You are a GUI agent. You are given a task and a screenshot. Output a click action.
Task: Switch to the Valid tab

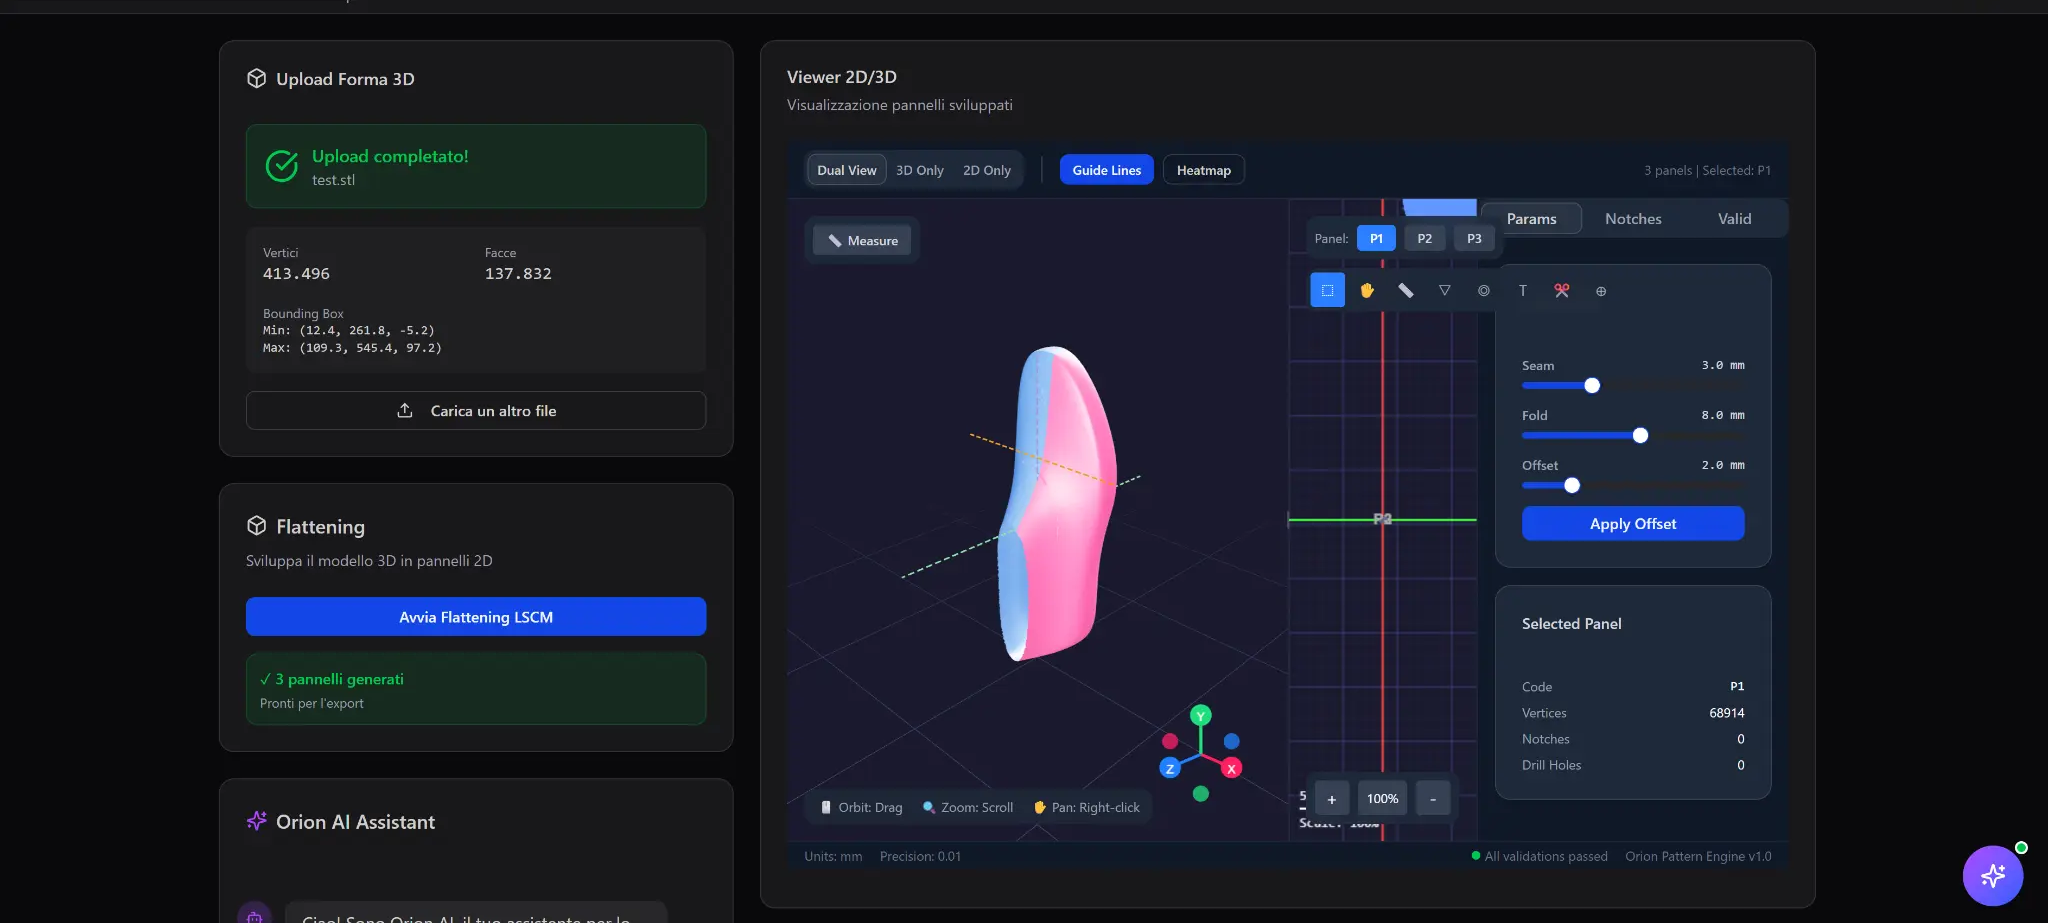[x=1734, y=219]
